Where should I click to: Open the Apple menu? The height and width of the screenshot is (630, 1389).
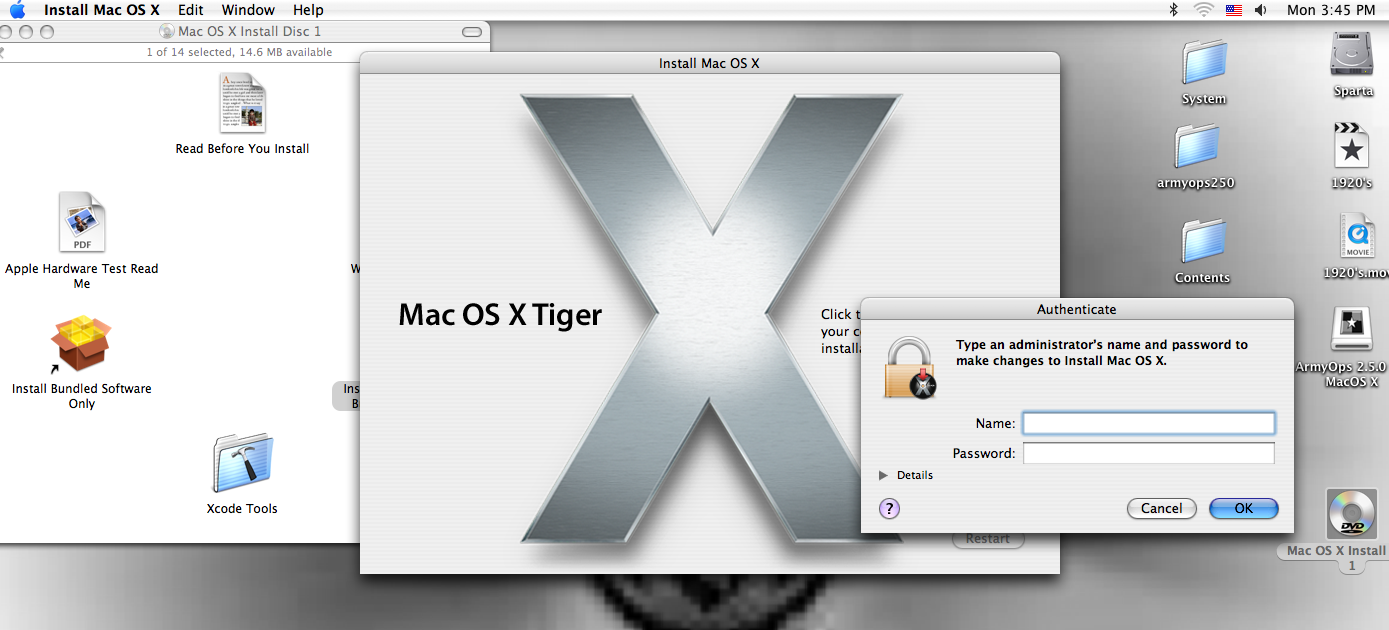click(17, 10)
